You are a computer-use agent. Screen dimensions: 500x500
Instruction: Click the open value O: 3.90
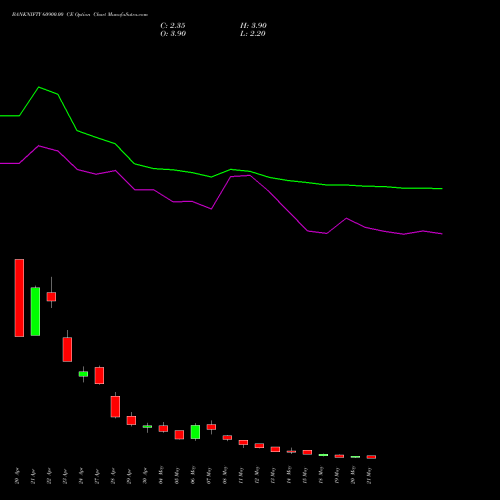pyautogui.click(x=173, y=34)
